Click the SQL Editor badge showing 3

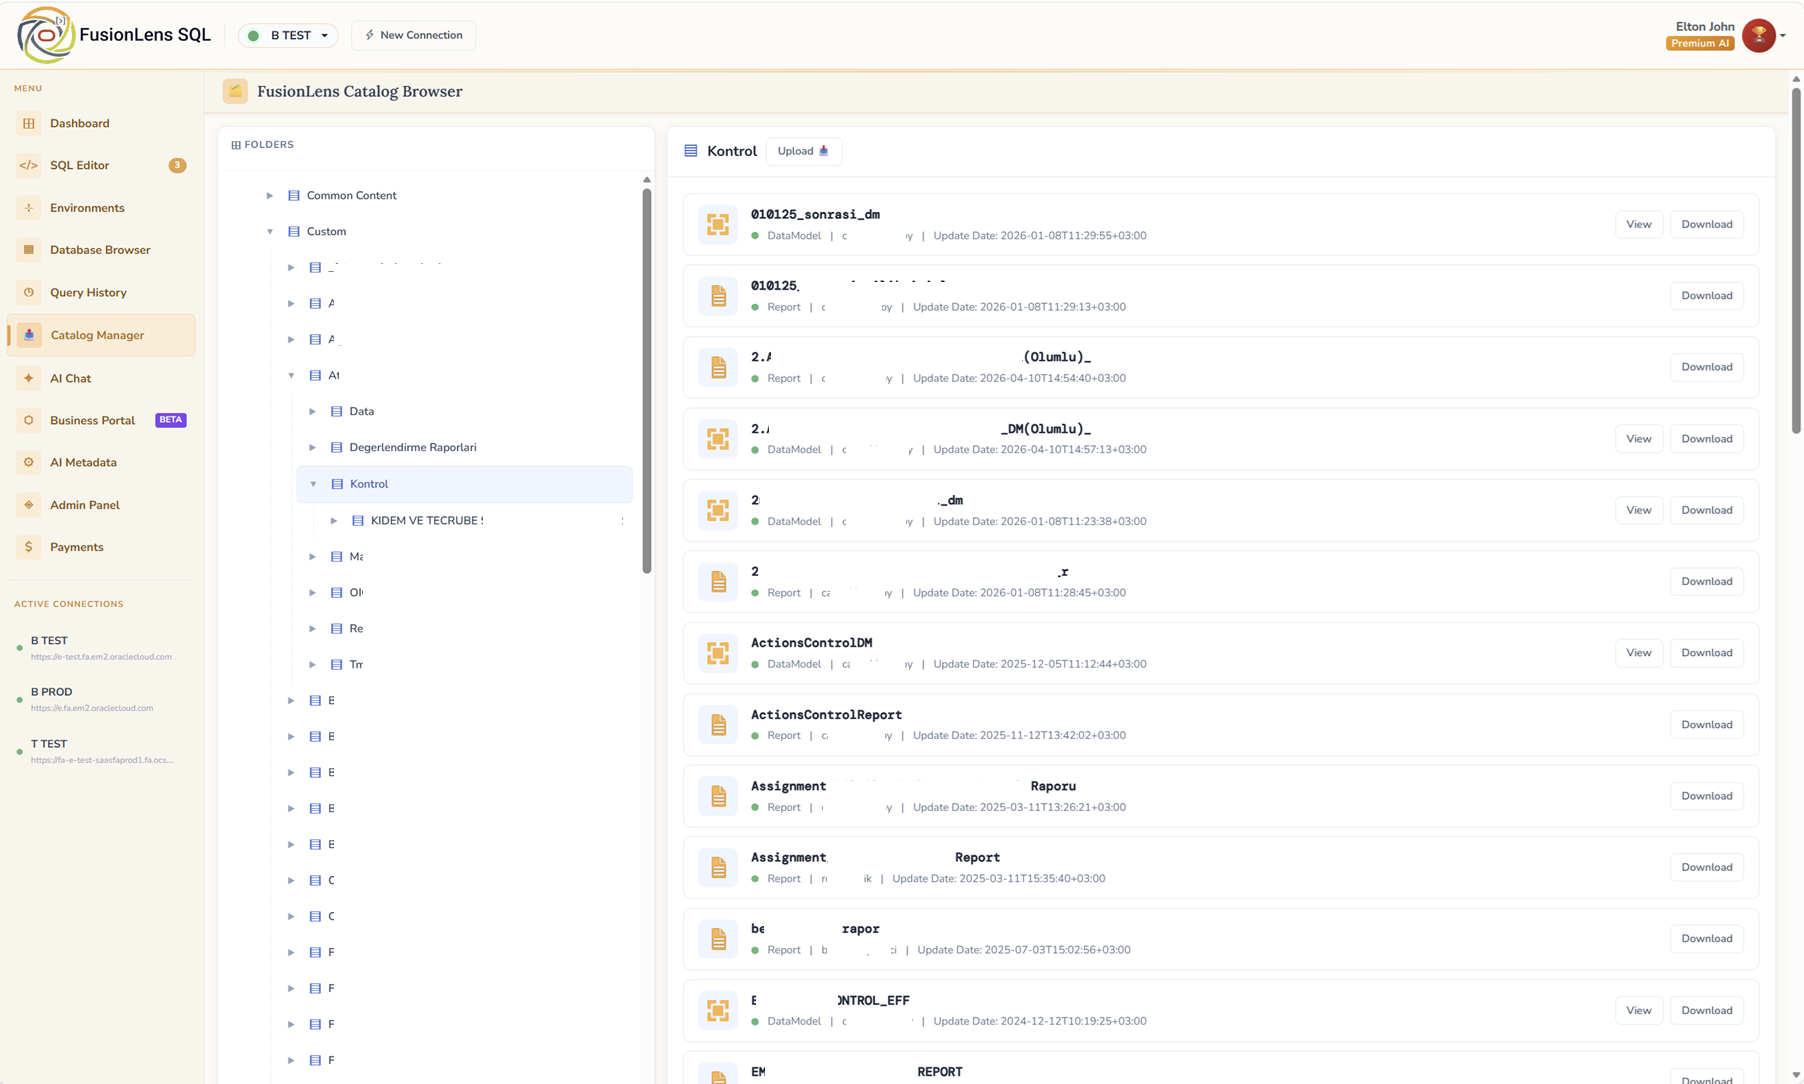click(x=177, y=165)
